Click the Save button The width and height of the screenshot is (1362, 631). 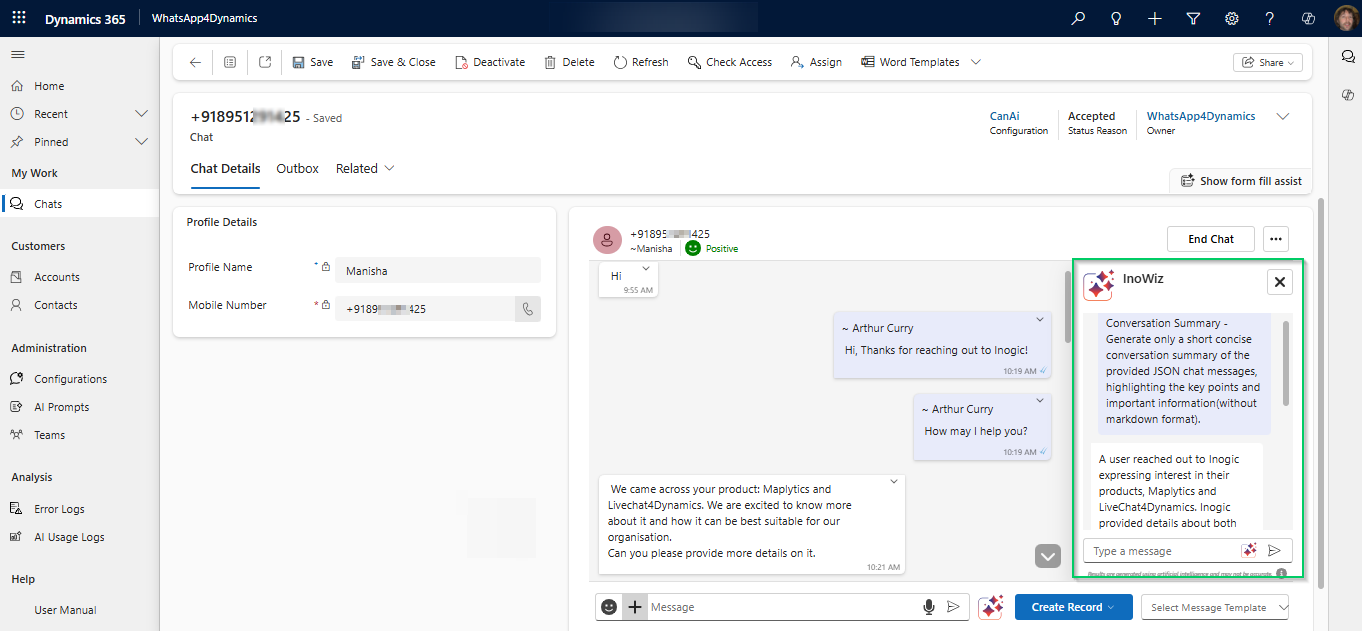312,62
